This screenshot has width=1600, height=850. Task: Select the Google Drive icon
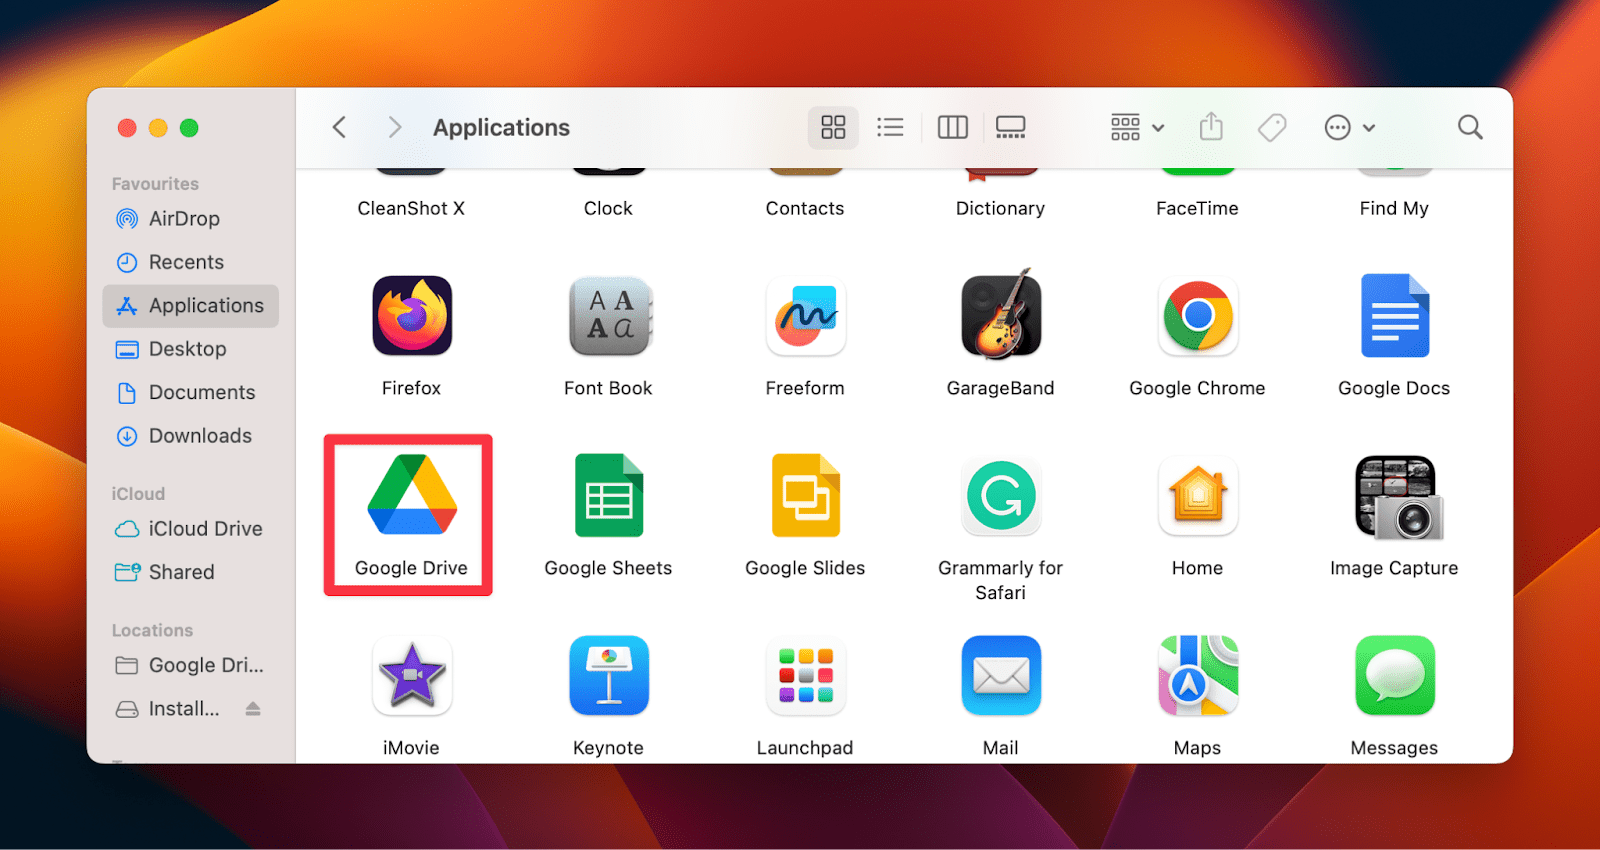point(412,495)
